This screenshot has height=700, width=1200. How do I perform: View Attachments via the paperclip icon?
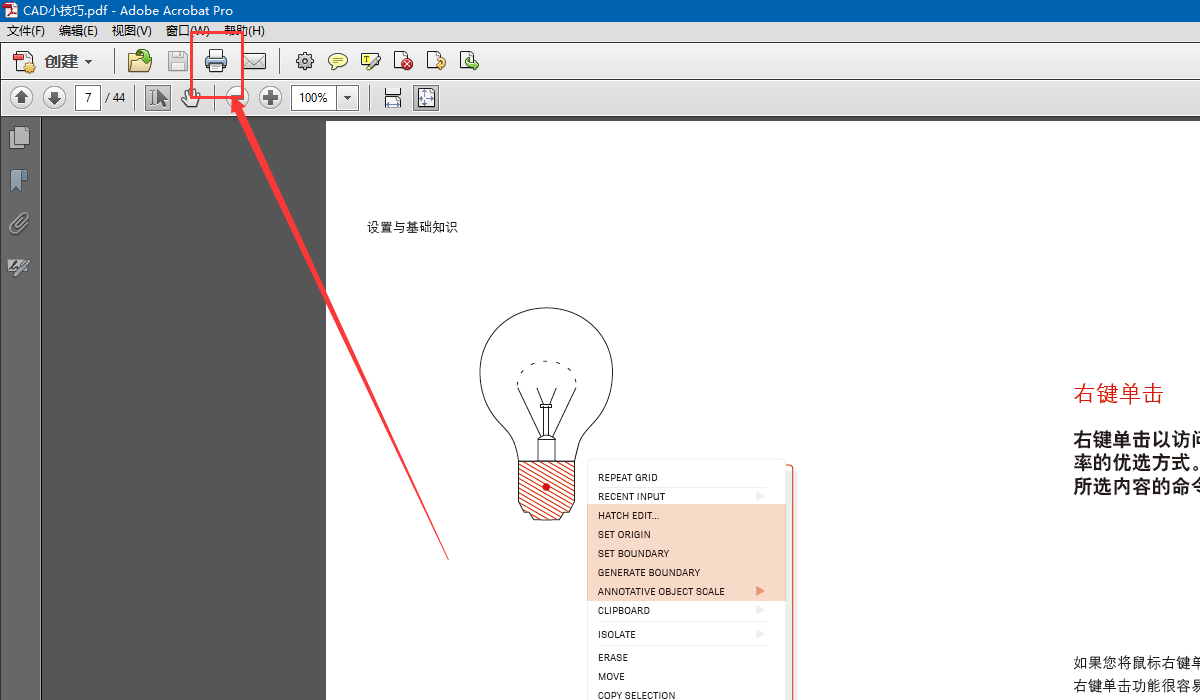tap(20, 223)
